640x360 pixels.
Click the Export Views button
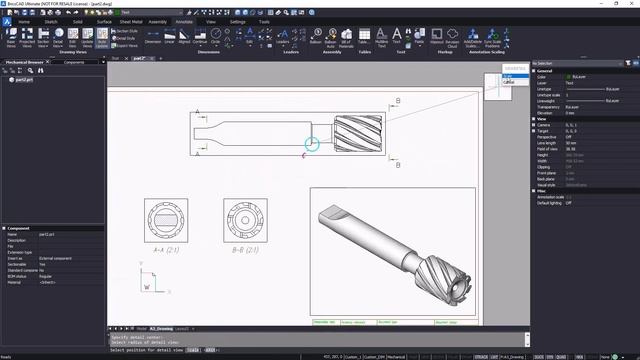click(x=124, y=46)
